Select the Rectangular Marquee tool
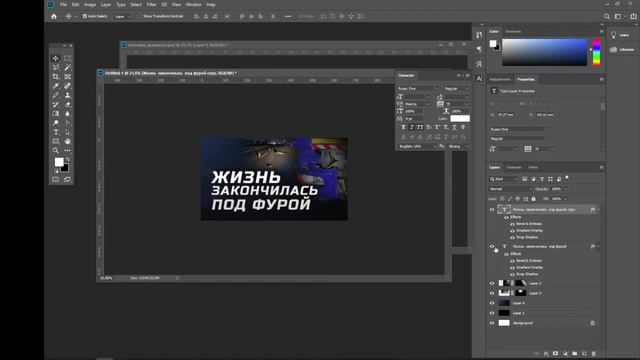This screenshot has width=640, height=360. (x=67, y=58)
